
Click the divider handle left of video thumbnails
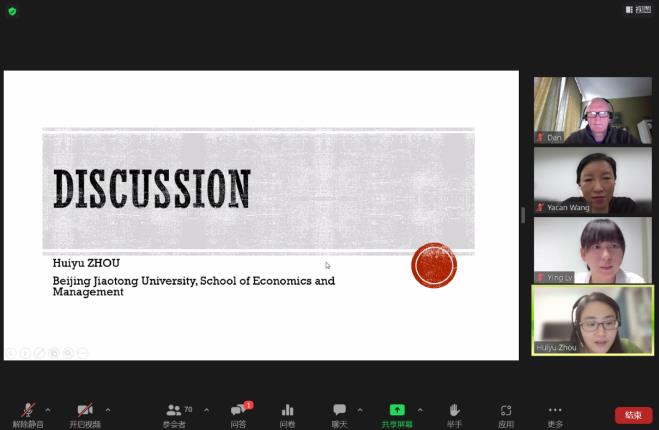click(x=523, y=215)
